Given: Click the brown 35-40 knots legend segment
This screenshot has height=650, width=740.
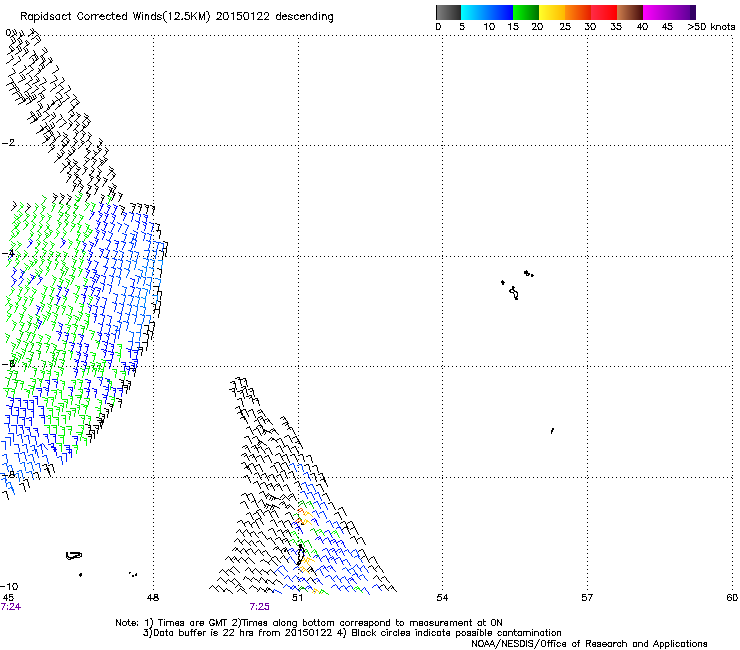Looking at the screenshot, I should [630, 12].
